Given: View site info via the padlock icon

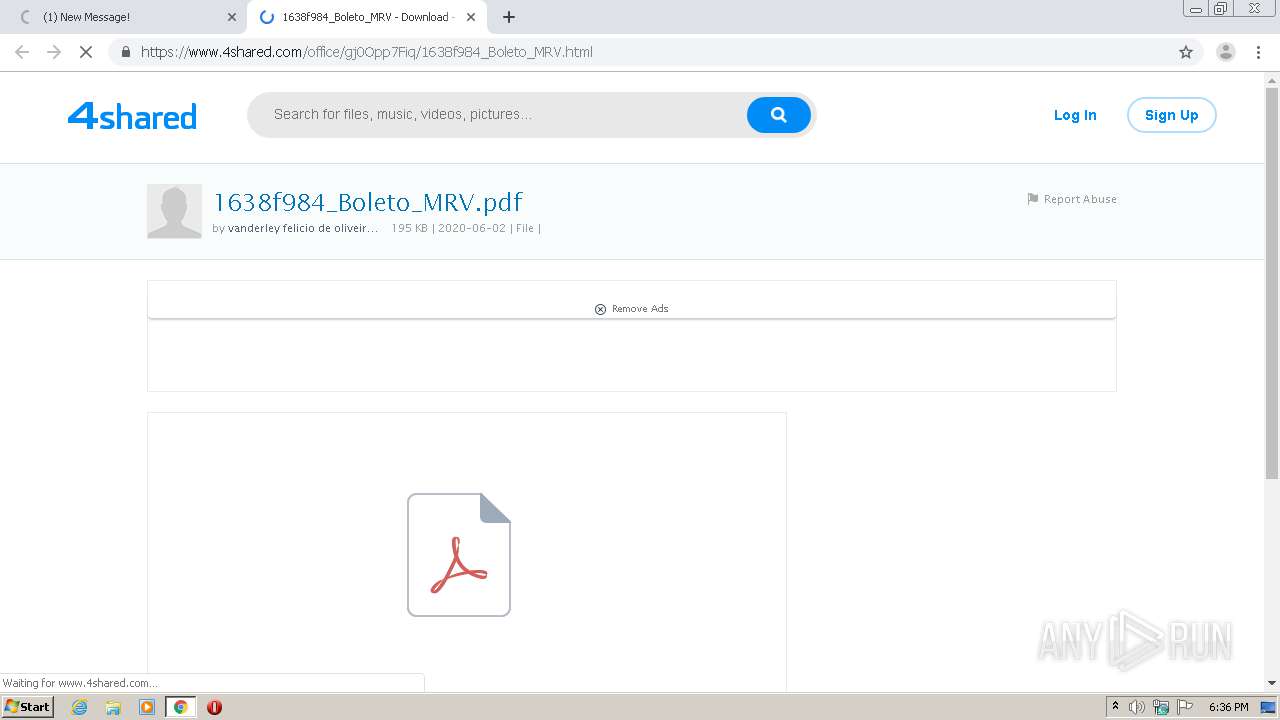Looking at the screenshot, I should [125, 52].
